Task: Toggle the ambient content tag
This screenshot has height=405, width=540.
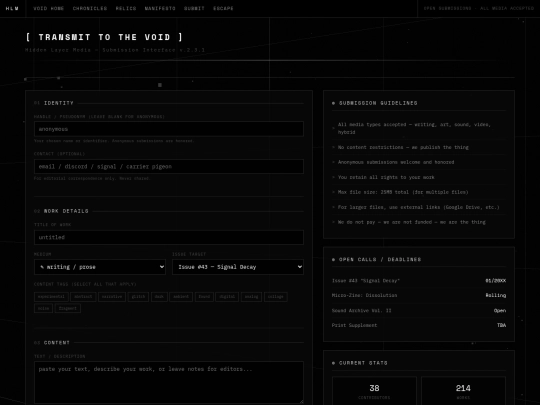Action: 181,297
